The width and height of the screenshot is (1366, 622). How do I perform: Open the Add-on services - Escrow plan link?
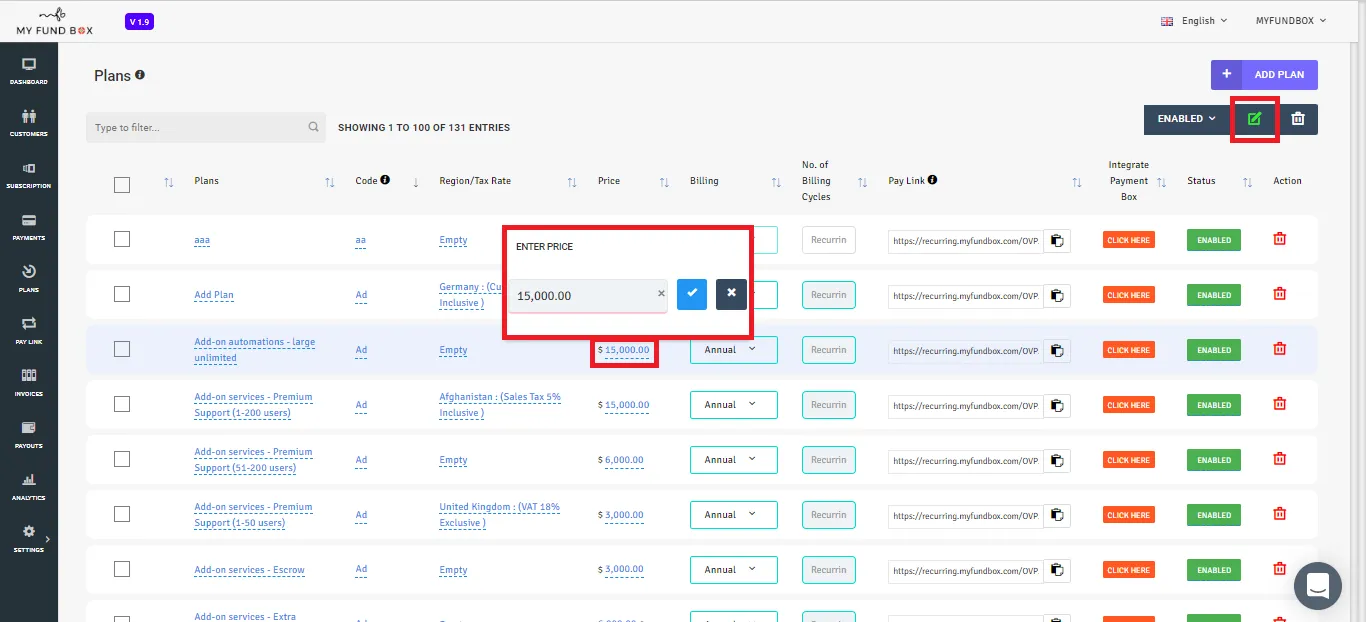point(249,570)
